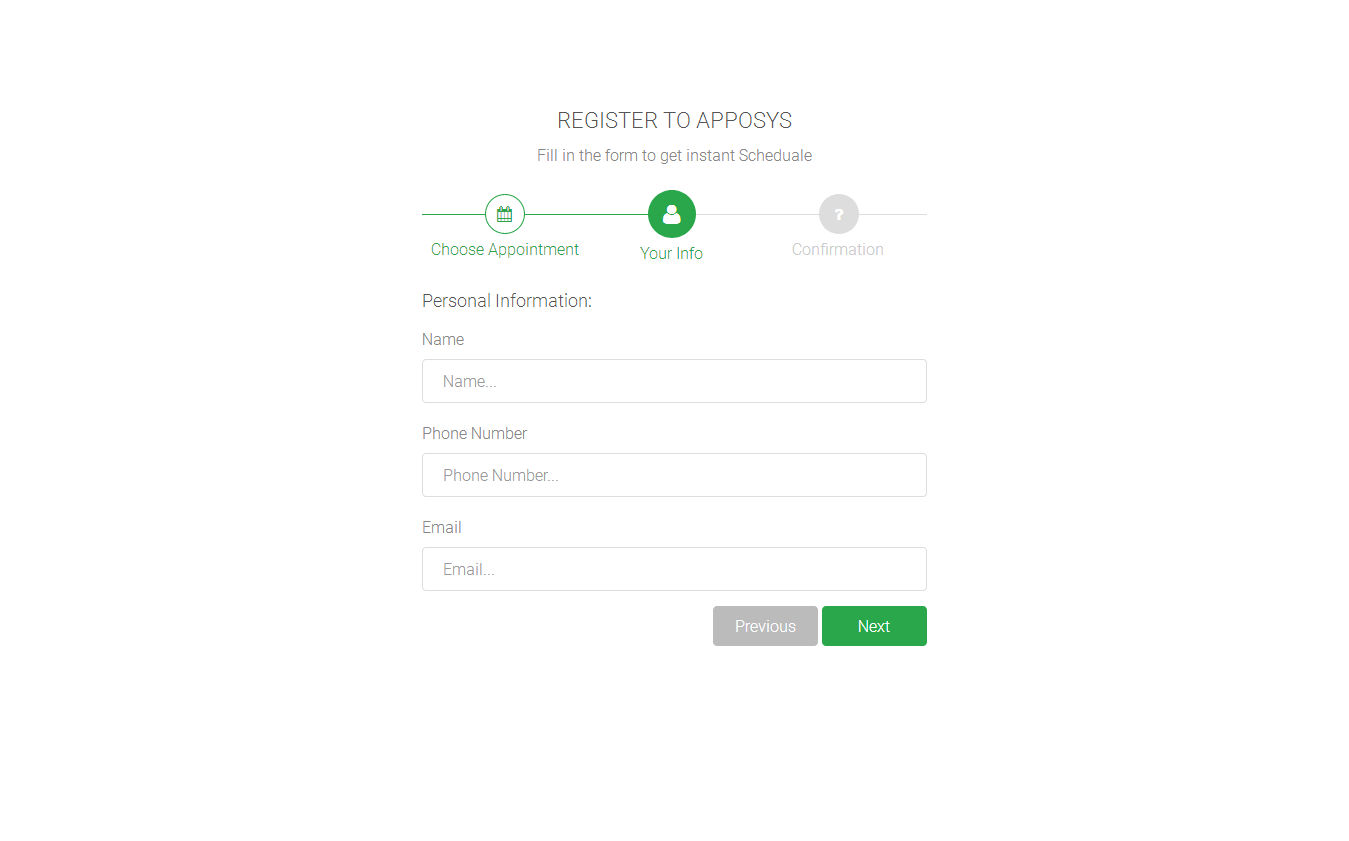Click the REGISTER TO APPOSYS heading
This screenshot has height=841, width=1349.
click(674, 121)
